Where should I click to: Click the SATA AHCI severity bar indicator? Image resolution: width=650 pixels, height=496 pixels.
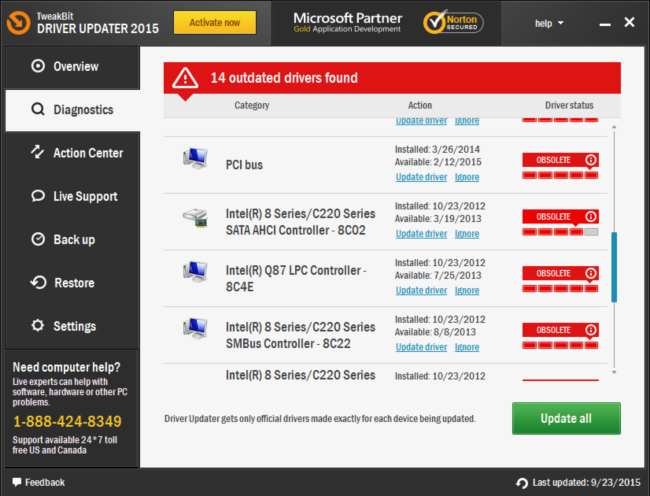pos(560,232)
